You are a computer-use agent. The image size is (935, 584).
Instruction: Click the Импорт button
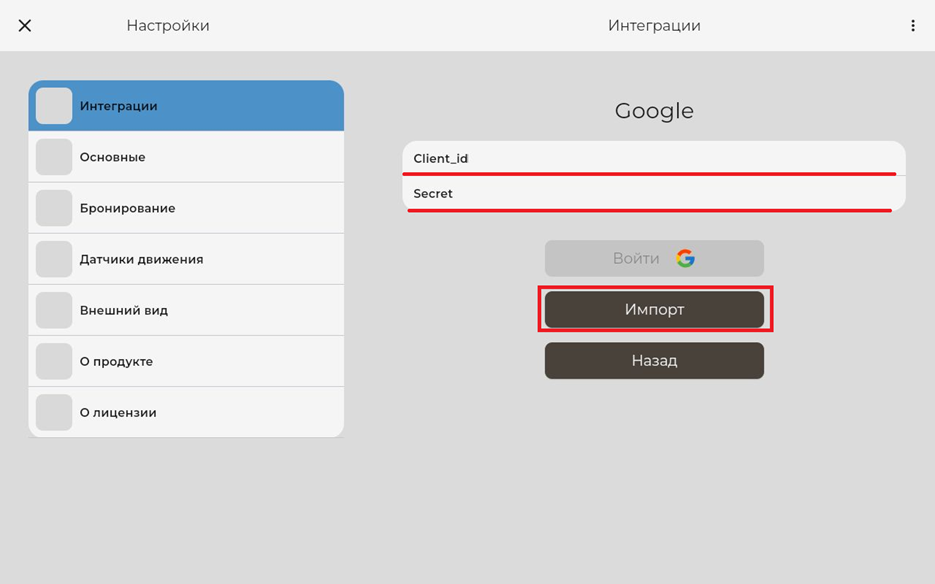point(654,310)
